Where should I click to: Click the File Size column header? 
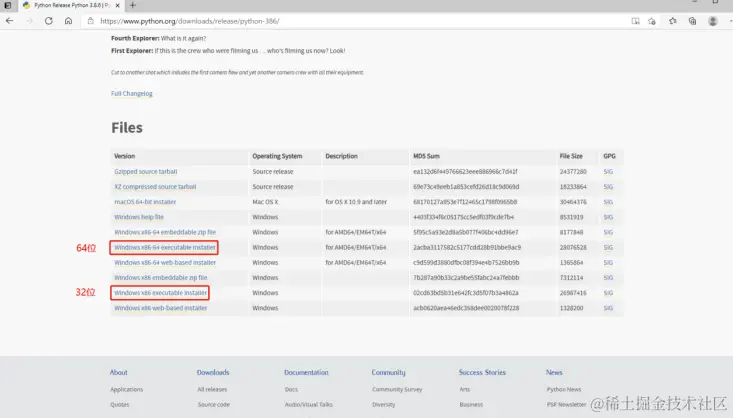pos(571,156)
